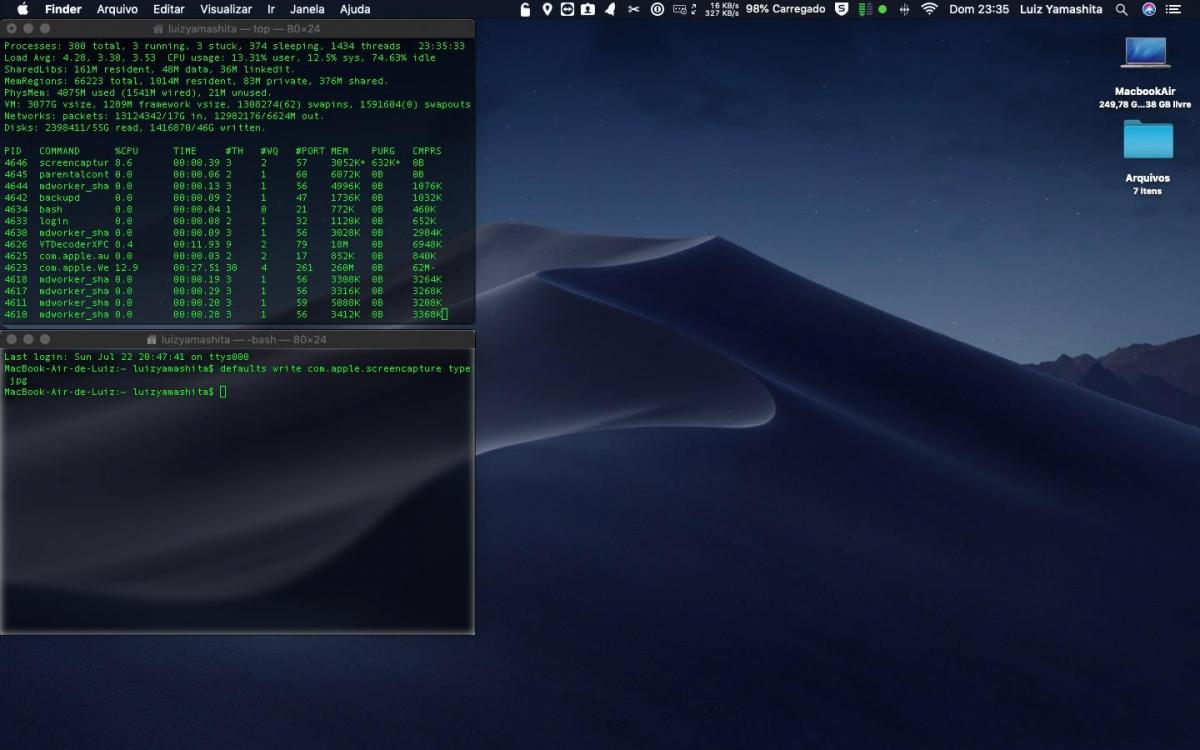
Task: Click the TeamViewer arrows menu bar icon
Action: tap(567, 9)
